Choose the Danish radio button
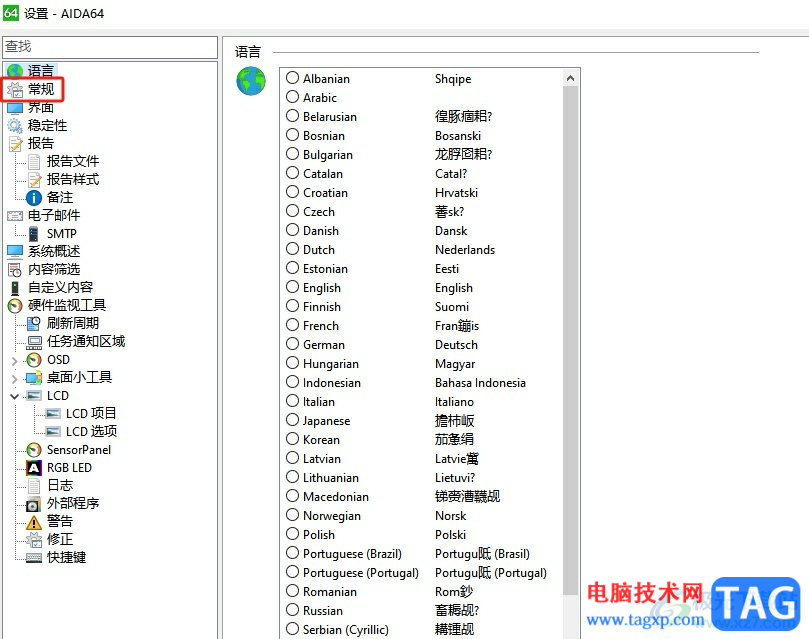 tap(293, 230)
